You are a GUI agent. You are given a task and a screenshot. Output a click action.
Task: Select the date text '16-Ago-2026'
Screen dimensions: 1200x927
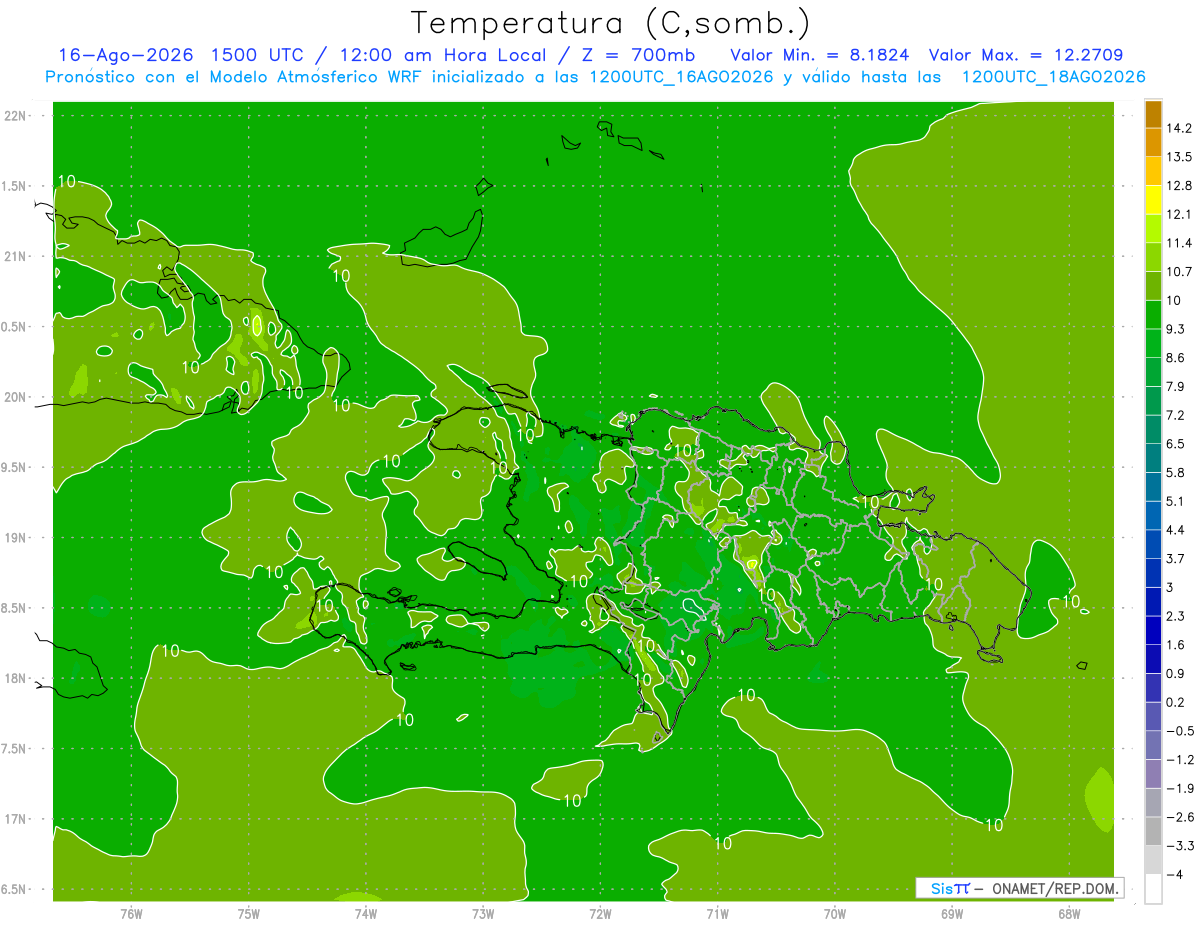pyautogui.click(x=125, y=55)
